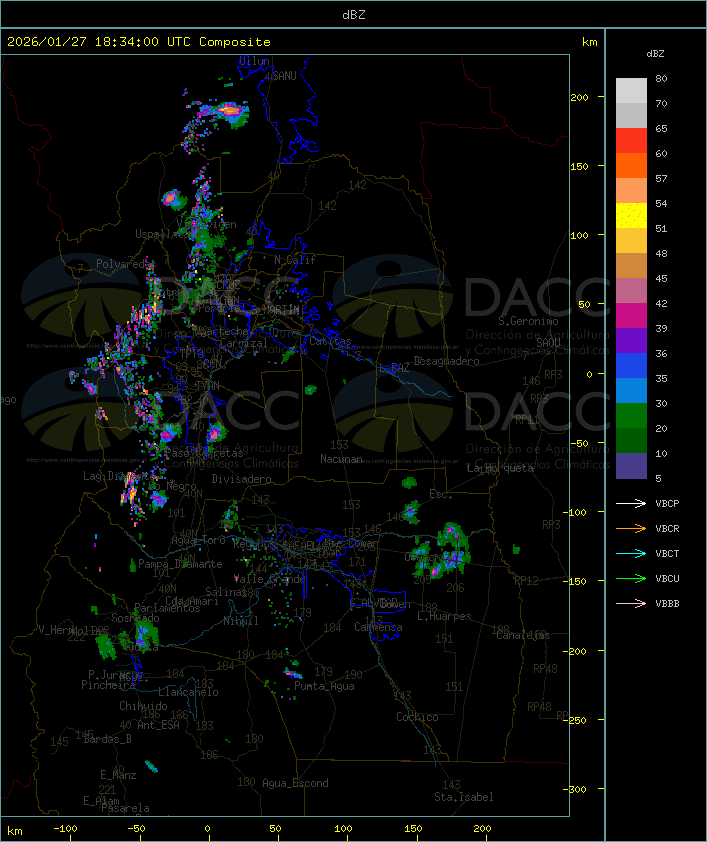Click the VBCP legend label
The width and height of the screenshot is (707, 842).
coord(667,504)
